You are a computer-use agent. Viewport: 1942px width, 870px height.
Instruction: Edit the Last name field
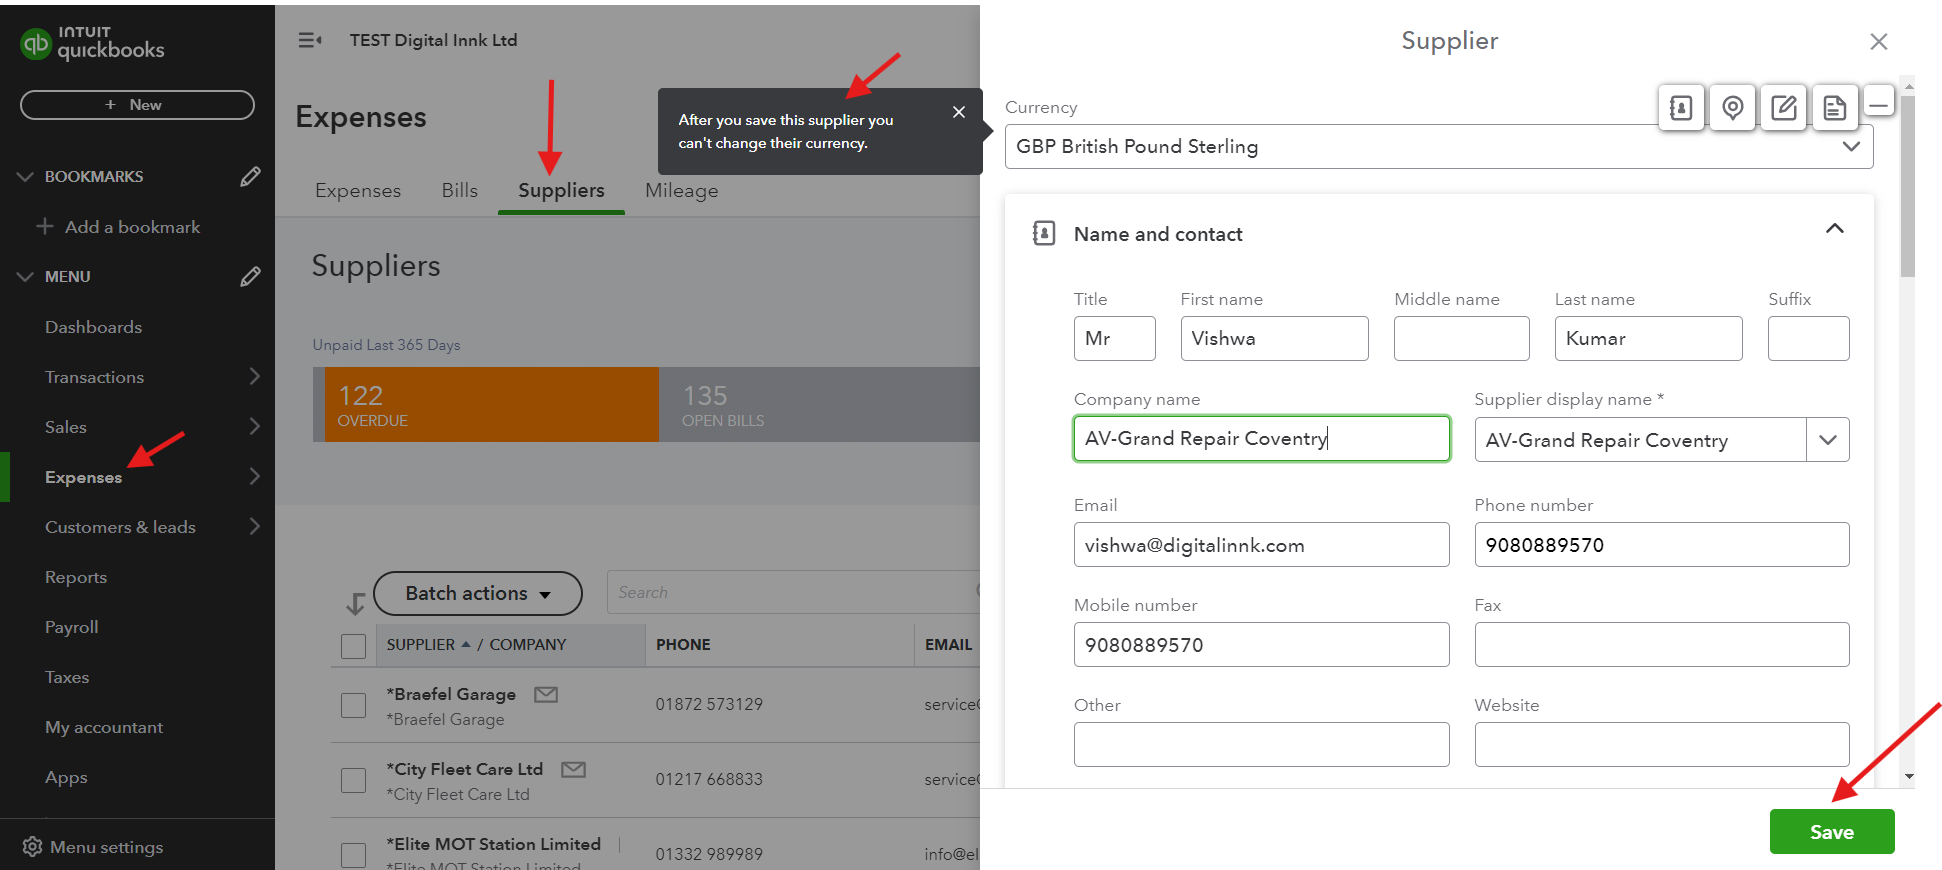(1648, 338)
